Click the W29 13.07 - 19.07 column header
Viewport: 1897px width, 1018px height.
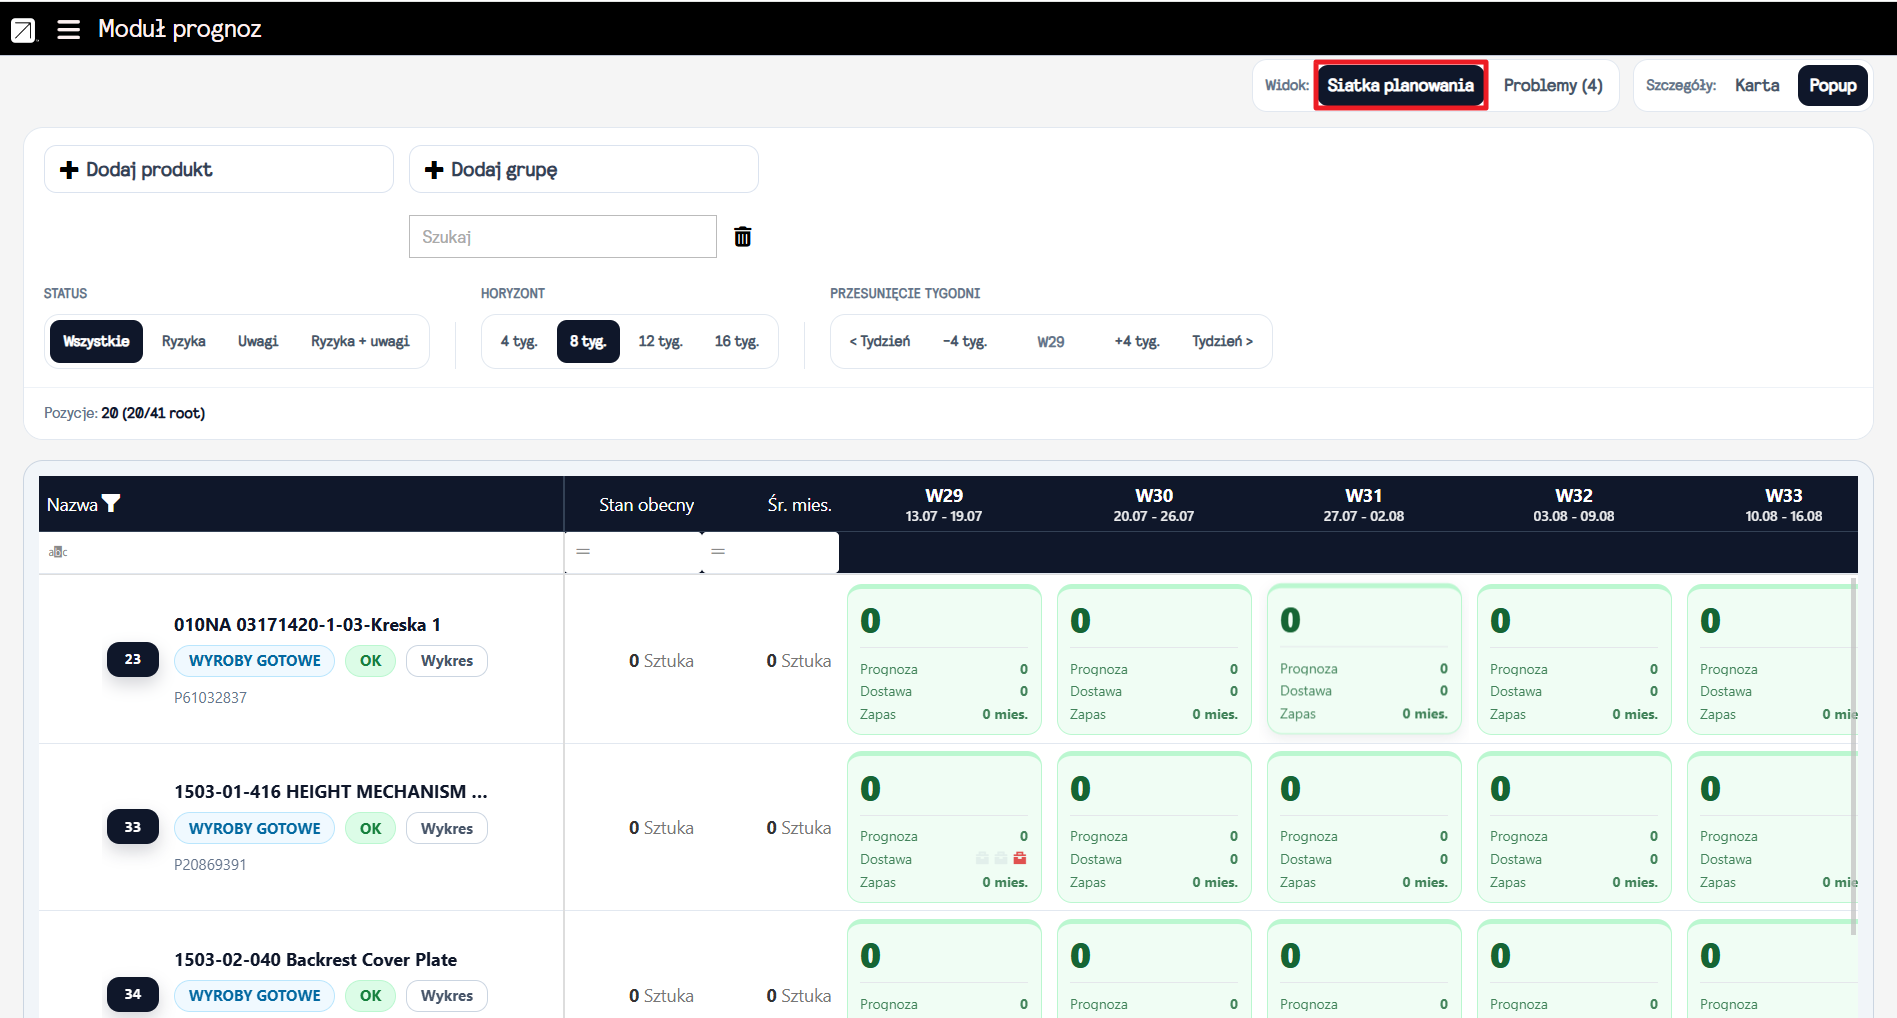[944, 505]
